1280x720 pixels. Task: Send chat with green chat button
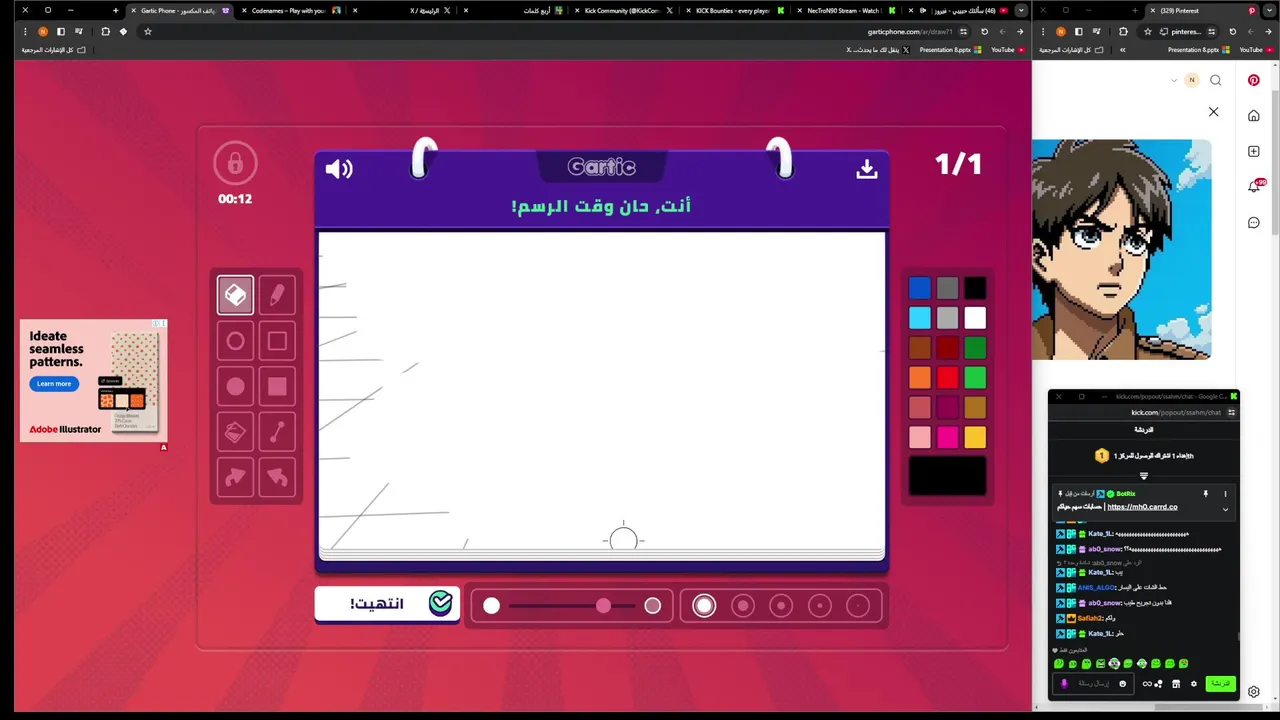(x=1221, y=684)
